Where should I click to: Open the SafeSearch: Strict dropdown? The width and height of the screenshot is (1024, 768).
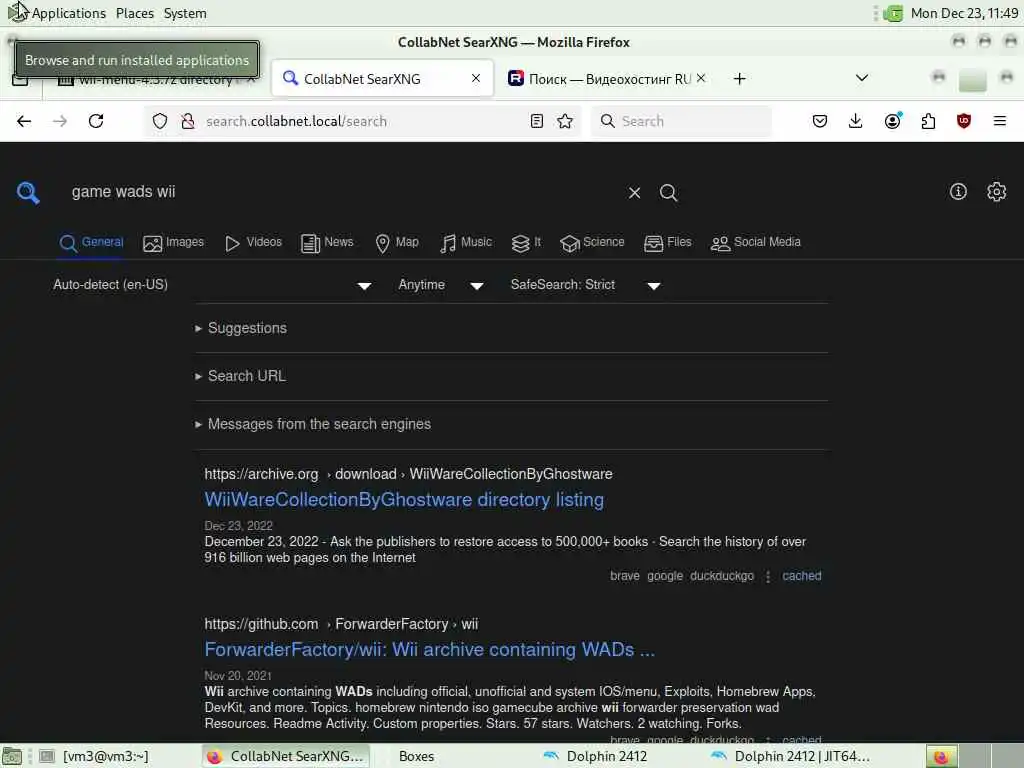[x=586, y=285]
